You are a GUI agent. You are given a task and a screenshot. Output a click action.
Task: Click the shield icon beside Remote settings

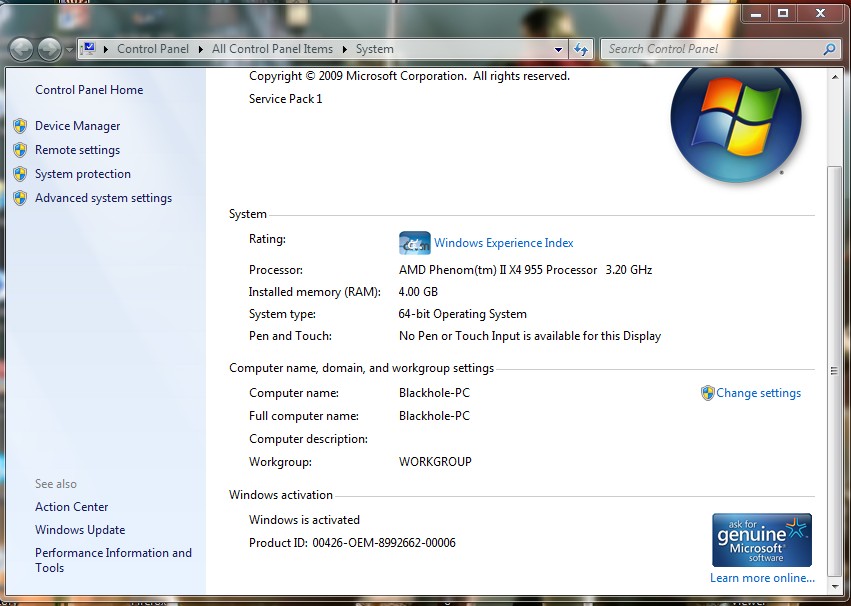click(x=20, y=150)
